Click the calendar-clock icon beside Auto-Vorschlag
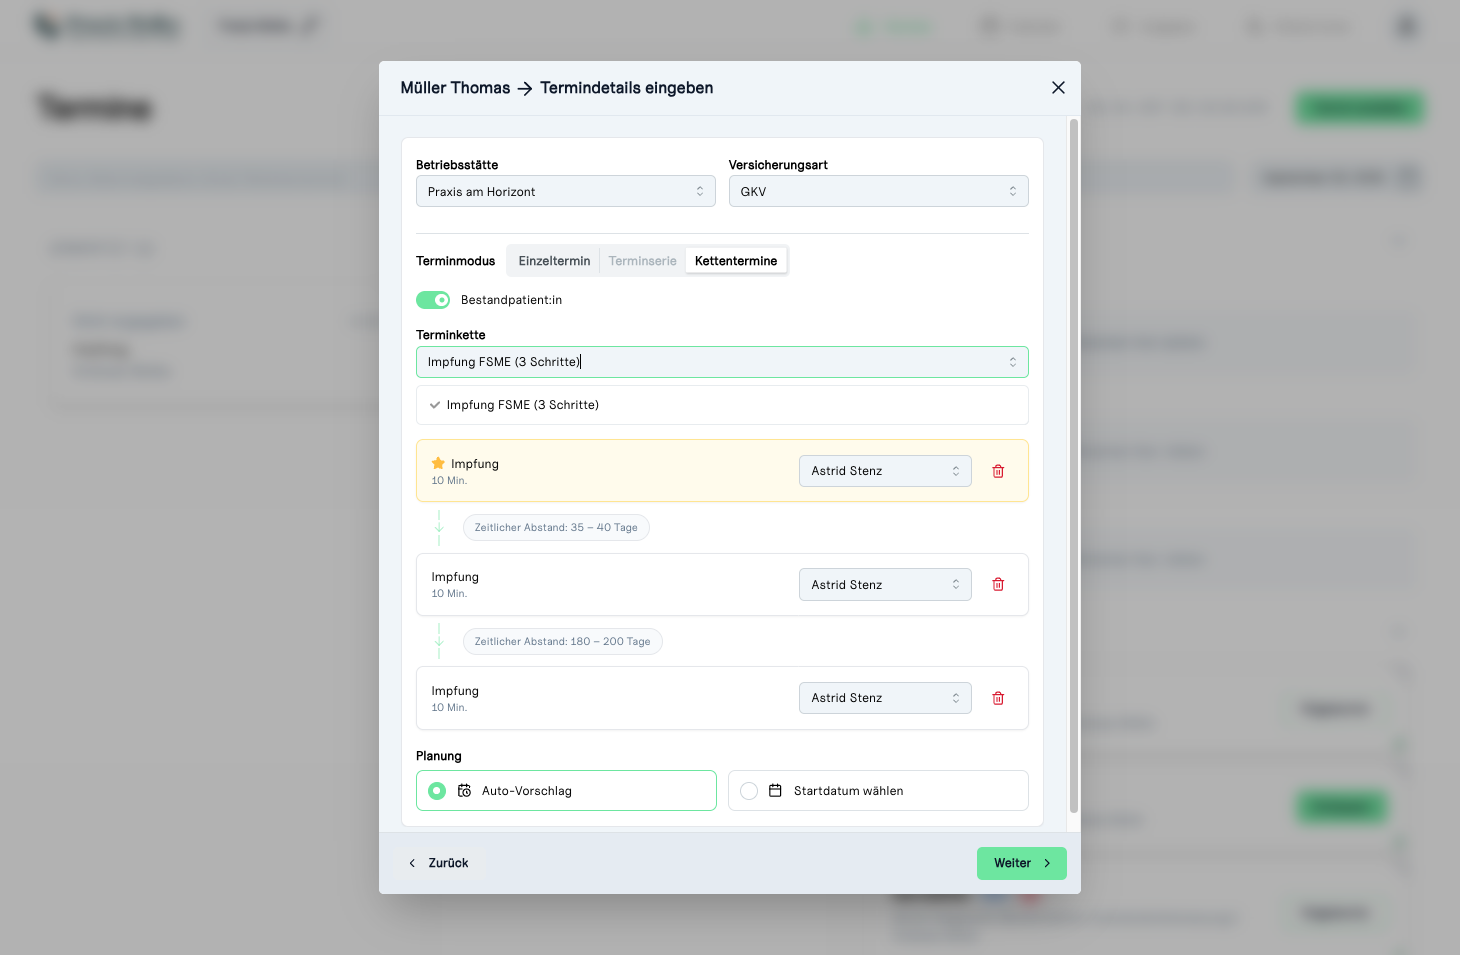The image size is (1460, 955). coord(465,791)
